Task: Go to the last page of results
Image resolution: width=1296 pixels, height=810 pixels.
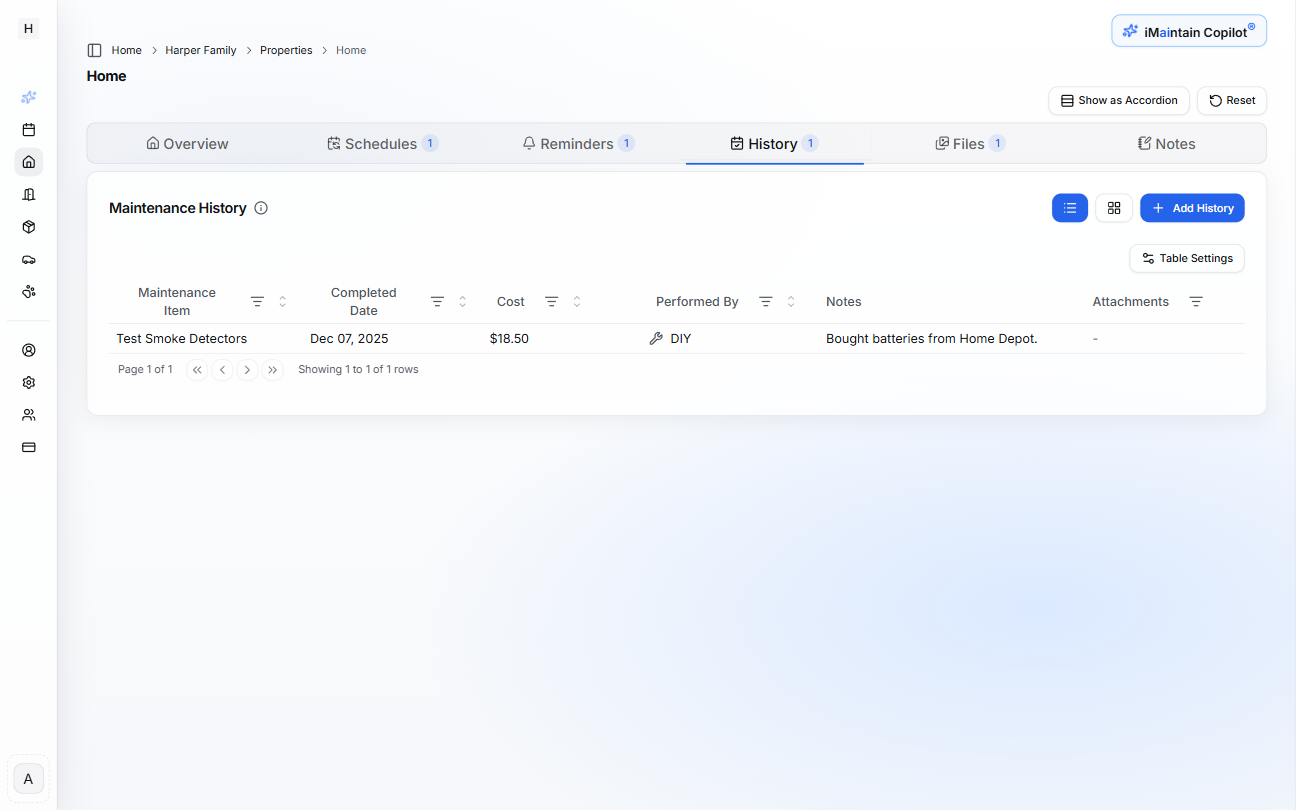Action: [272, 369]
